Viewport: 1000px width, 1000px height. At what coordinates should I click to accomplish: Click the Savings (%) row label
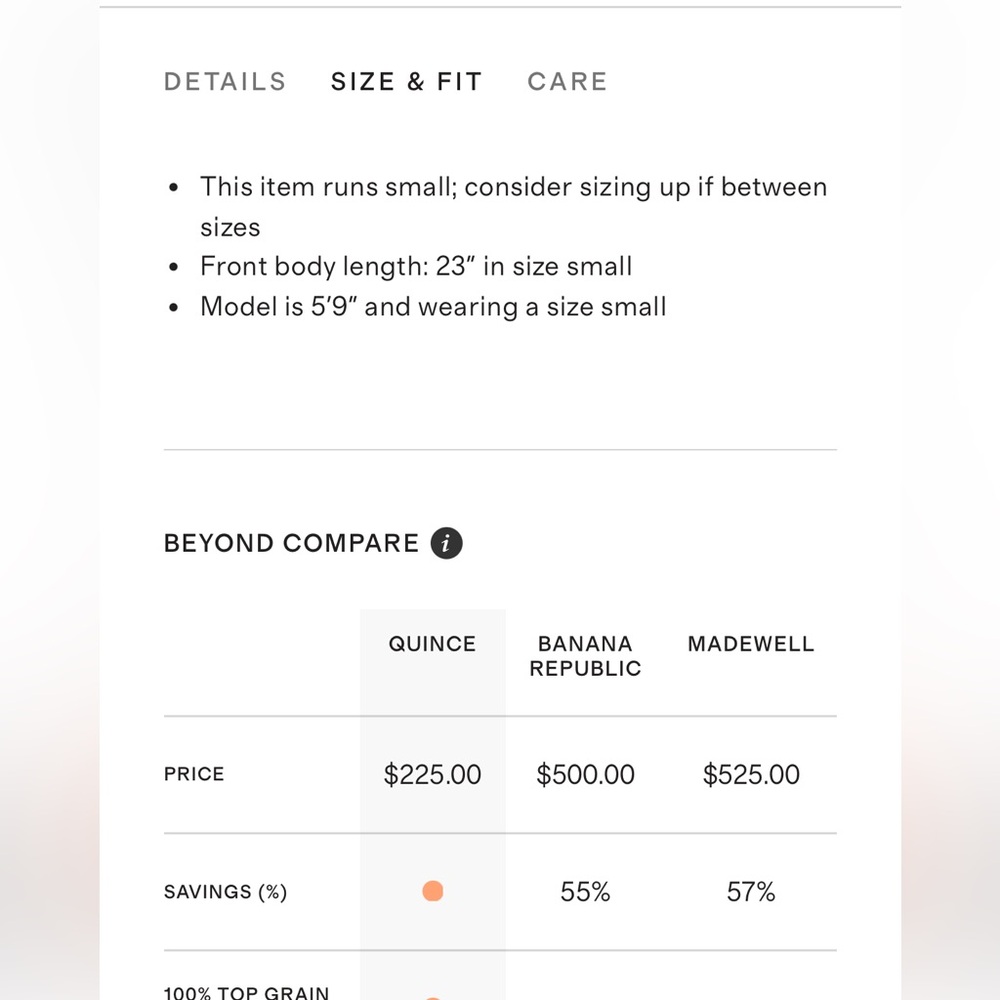coord(226,892)
